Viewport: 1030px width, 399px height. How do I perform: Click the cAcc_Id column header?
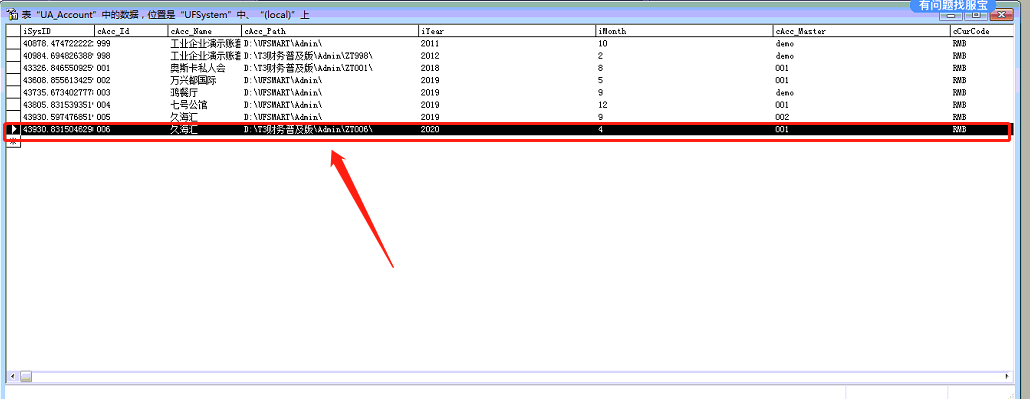coord(131,32)
